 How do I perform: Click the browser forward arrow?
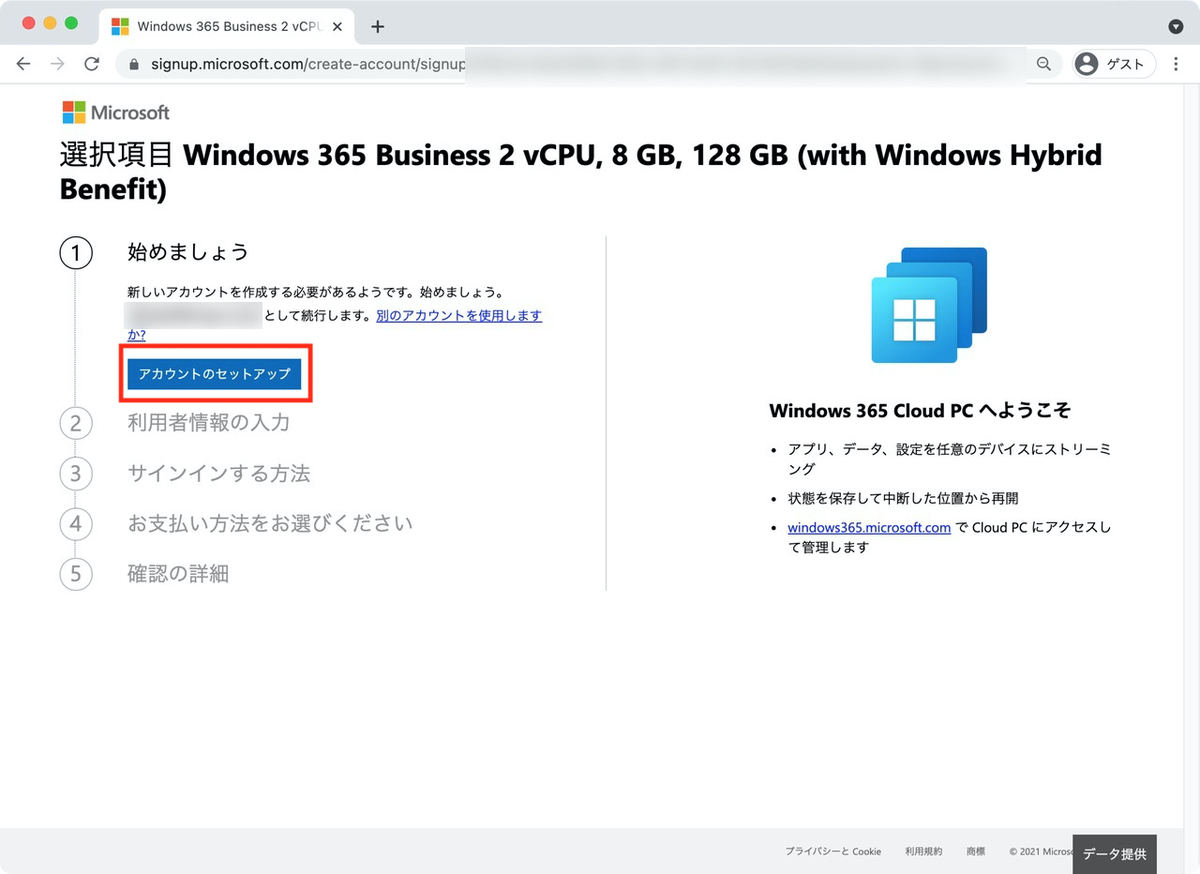click(x=58, y=64)
